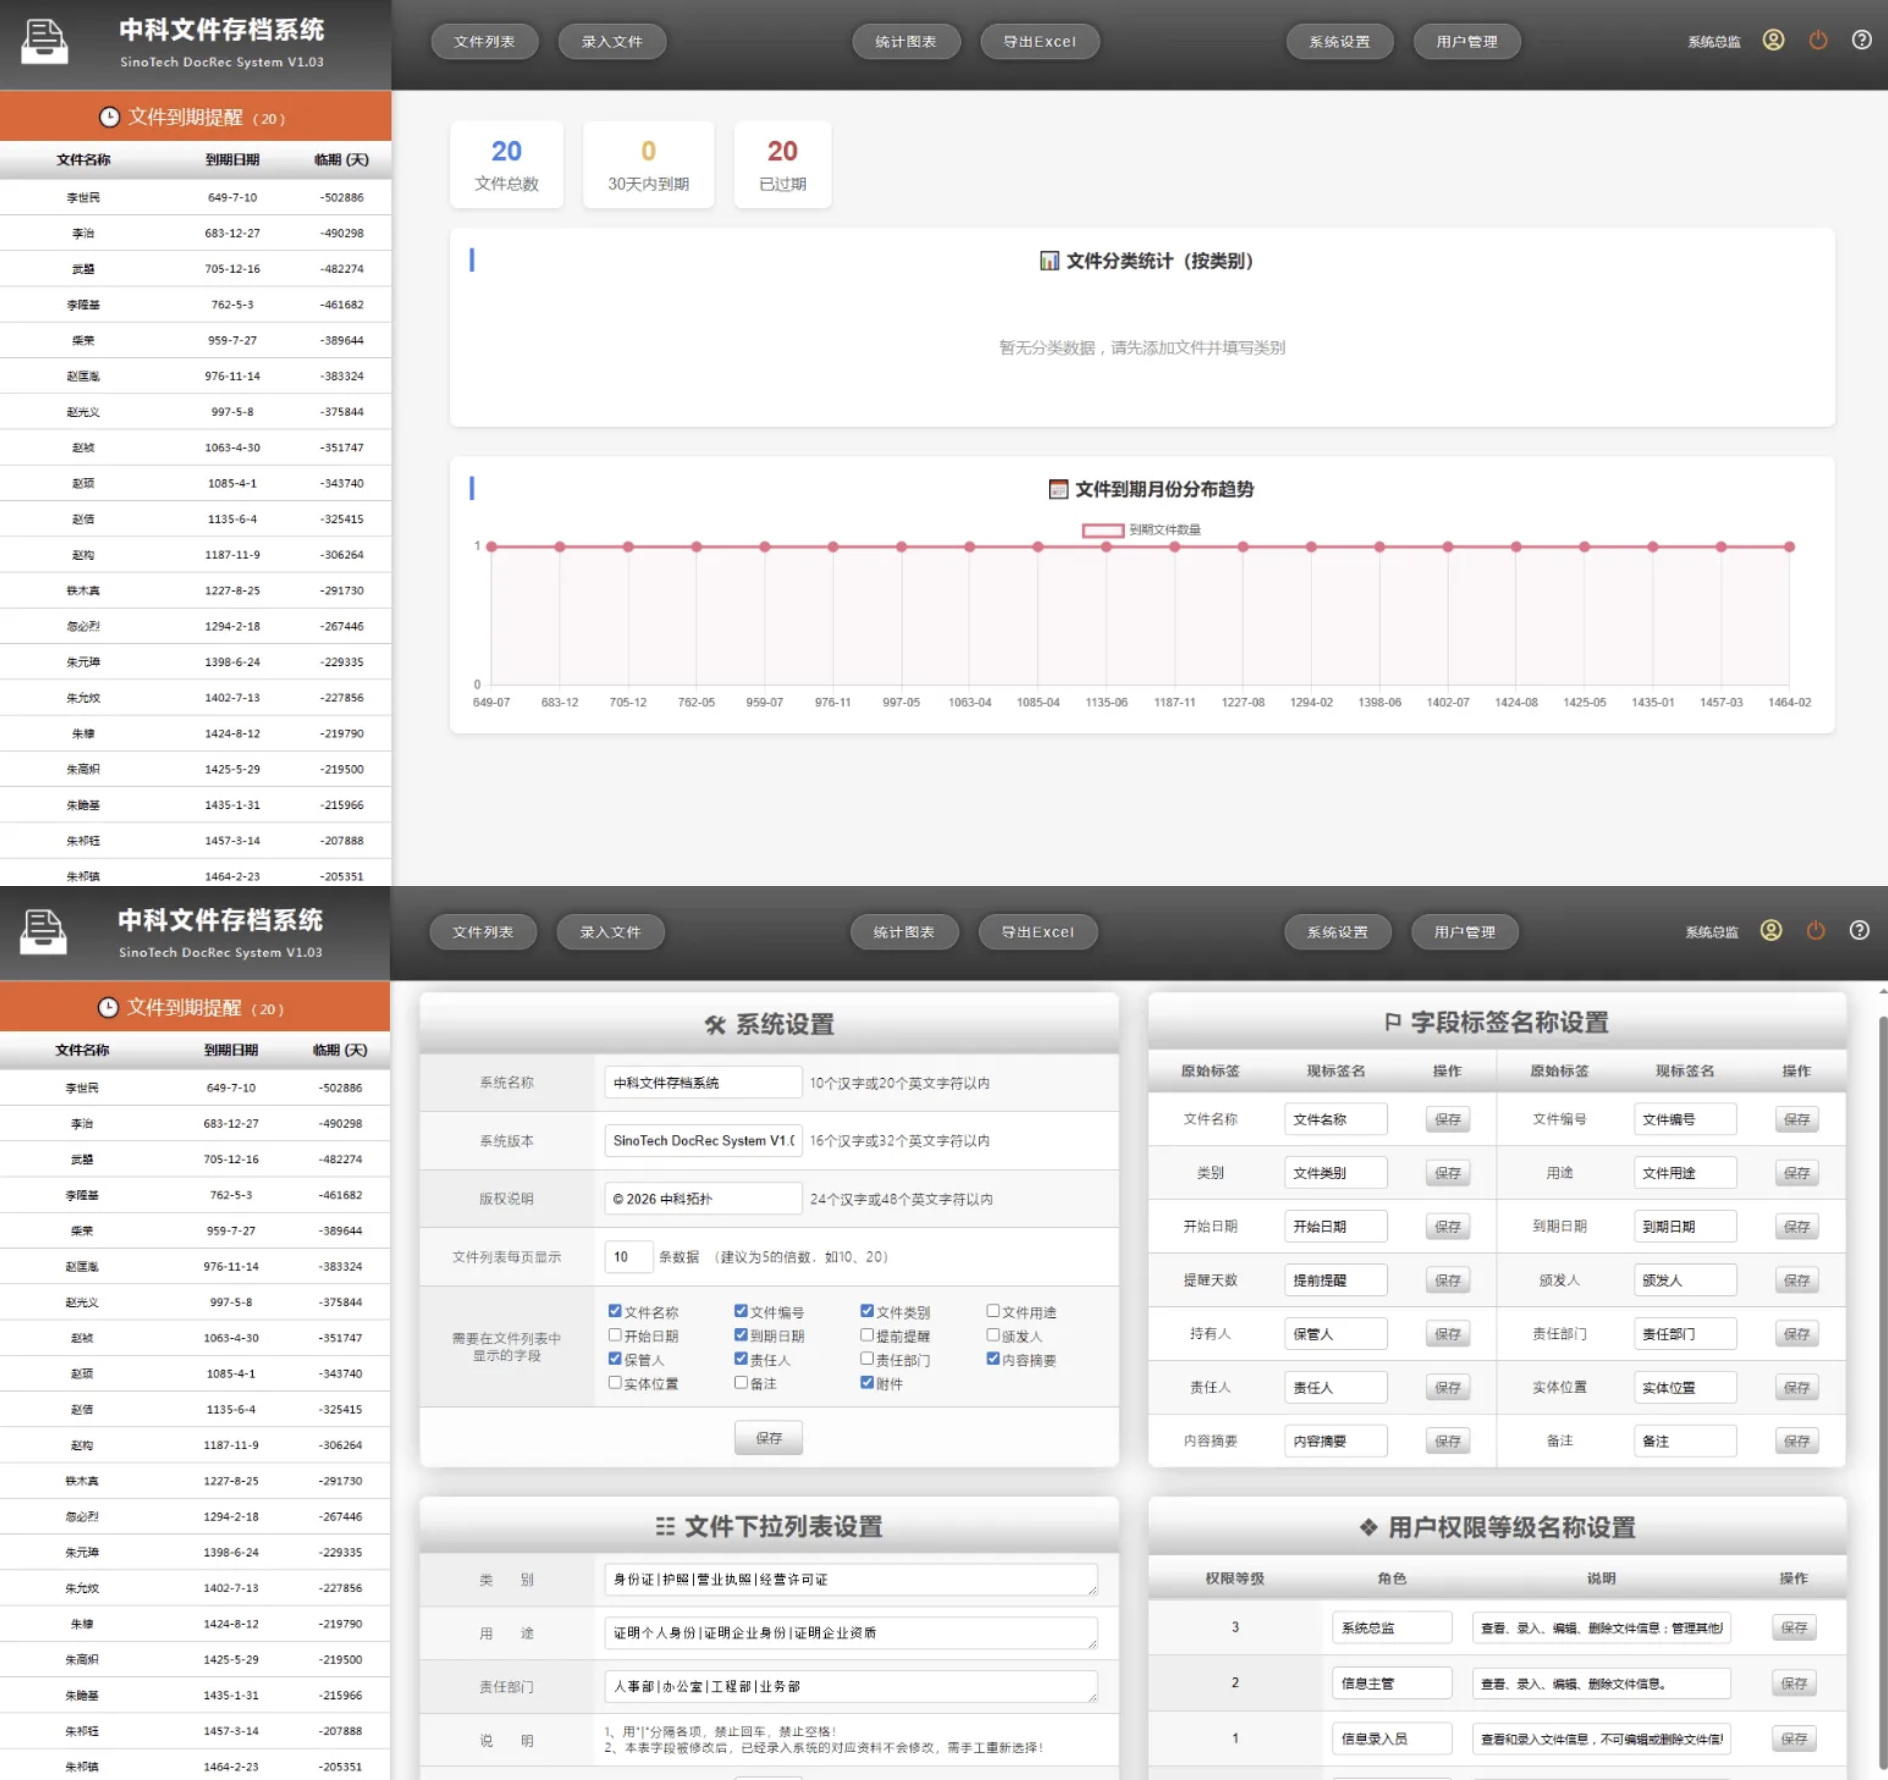Open 录入文件 in the statistics-chart view navigation
The image size is (1888, 1780).
612,42
